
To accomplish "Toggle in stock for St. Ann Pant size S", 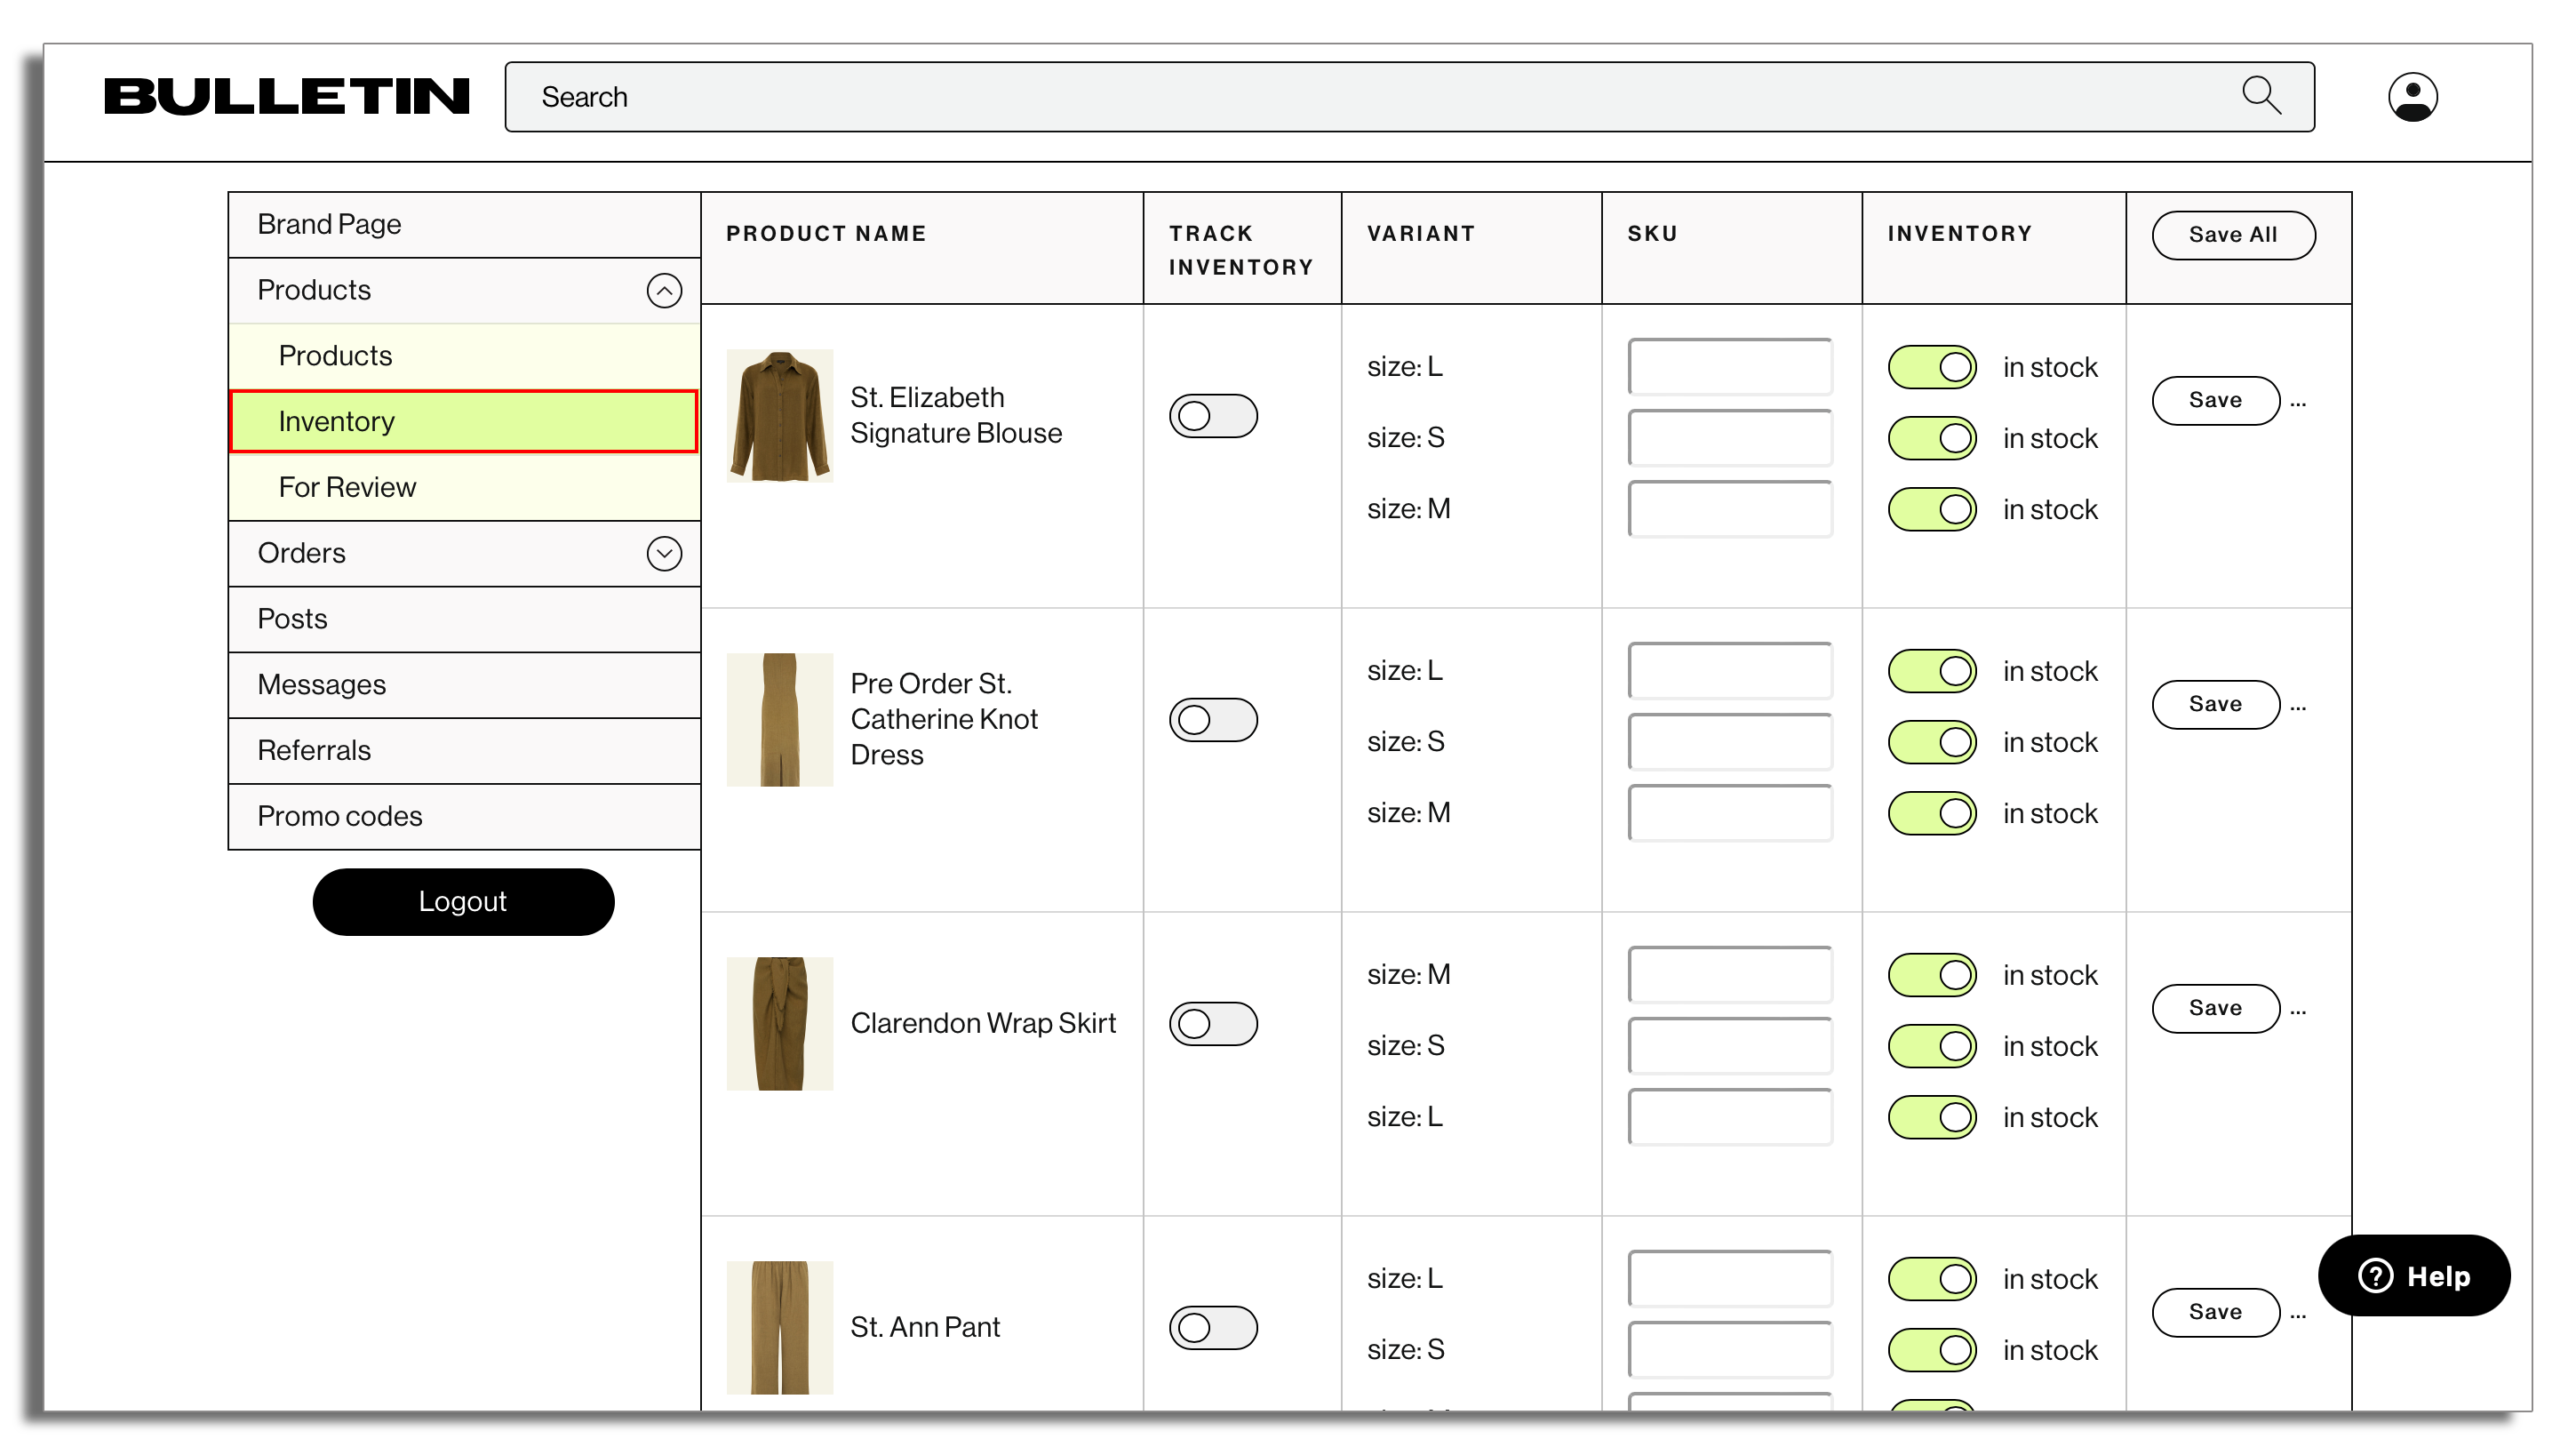I will pyautogui.click(x=1932, y=1350).
